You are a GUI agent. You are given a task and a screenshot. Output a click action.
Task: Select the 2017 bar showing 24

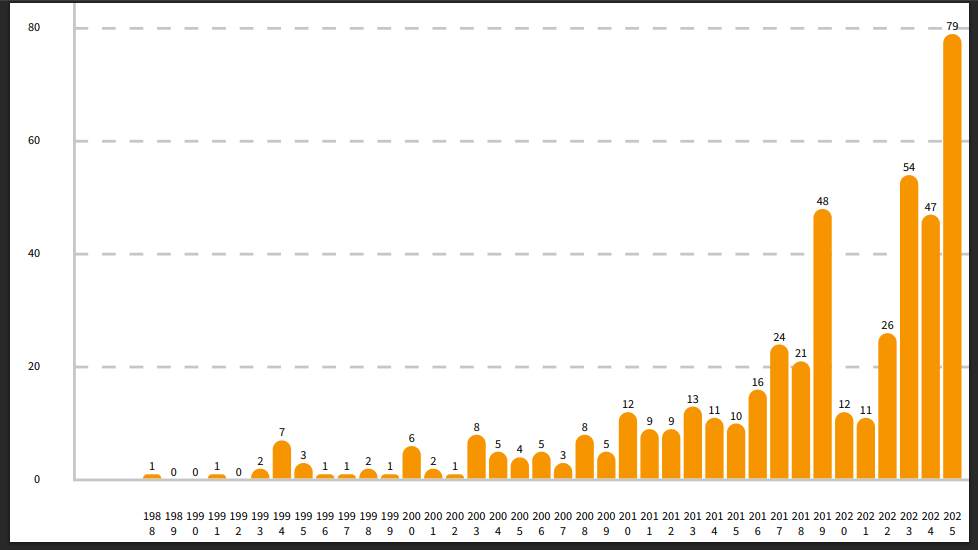[779, 412]
